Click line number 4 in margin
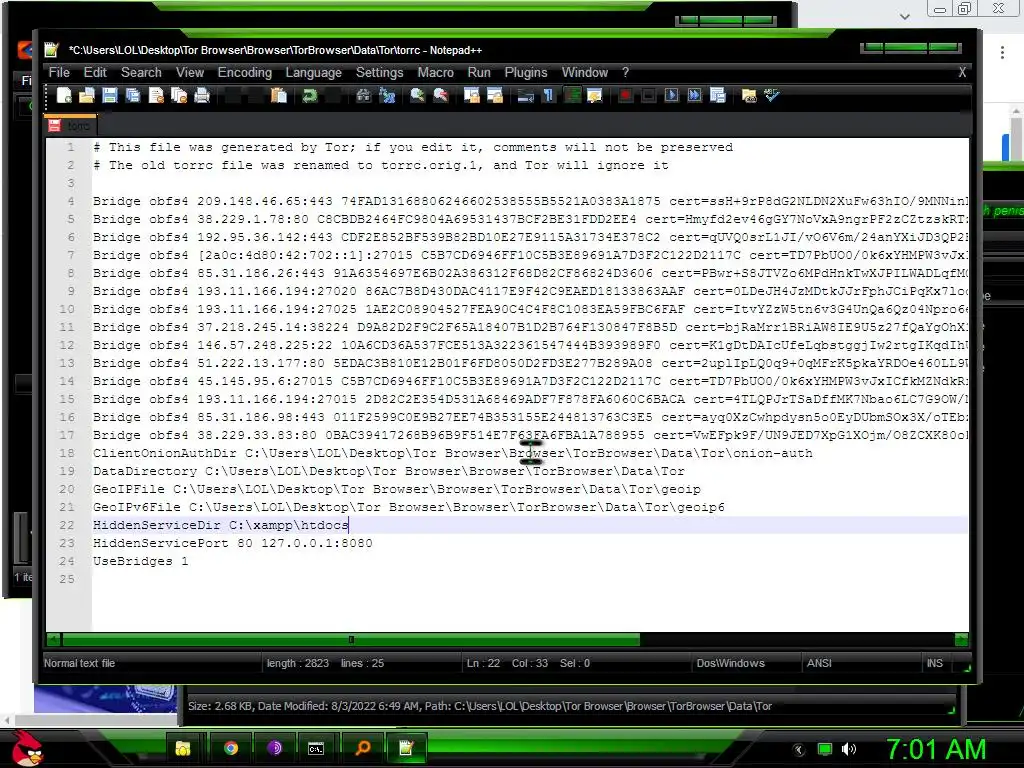 71,201
